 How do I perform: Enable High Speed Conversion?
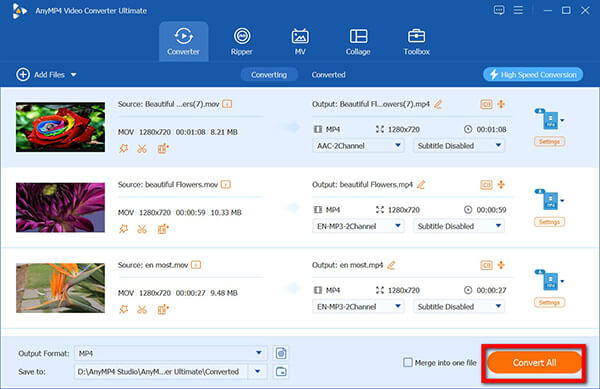click(x=533, y=75)
